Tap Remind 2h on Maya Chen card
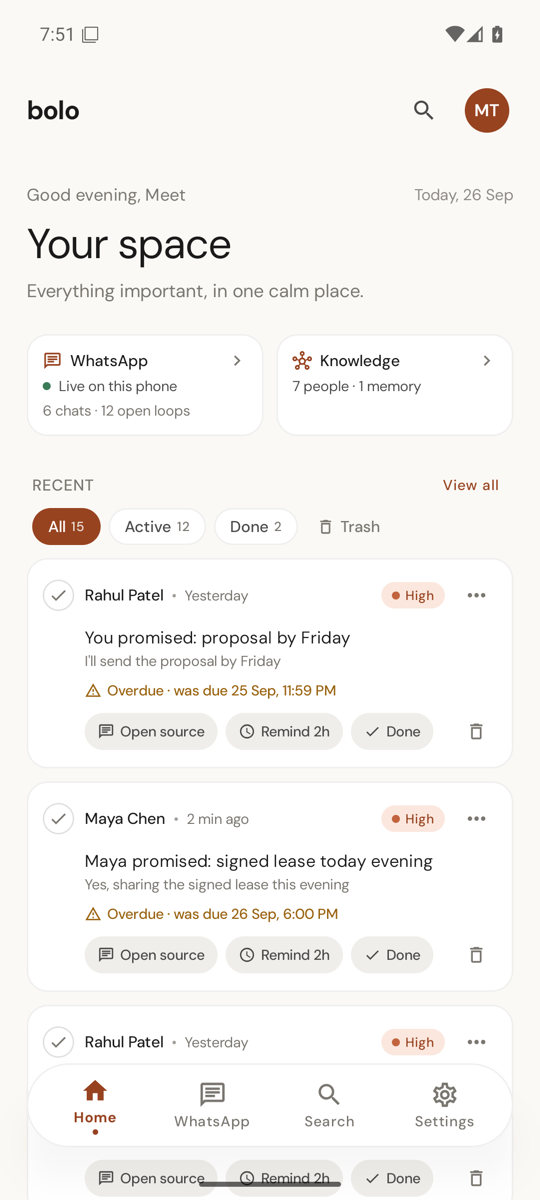The width and height of the screenshot is (540, 1200). (x=284, y=955)
